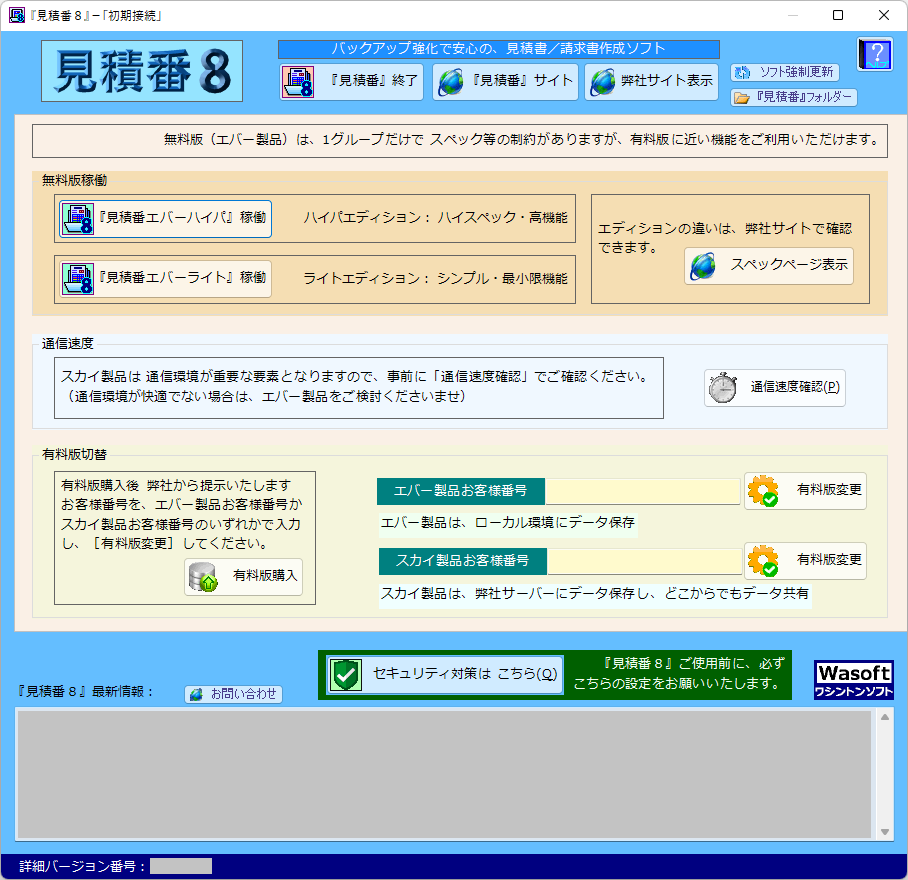Viewport: 908px width, 880px height.
Task: Show the スペックページ表示 spec page
Action: (768, 266)
